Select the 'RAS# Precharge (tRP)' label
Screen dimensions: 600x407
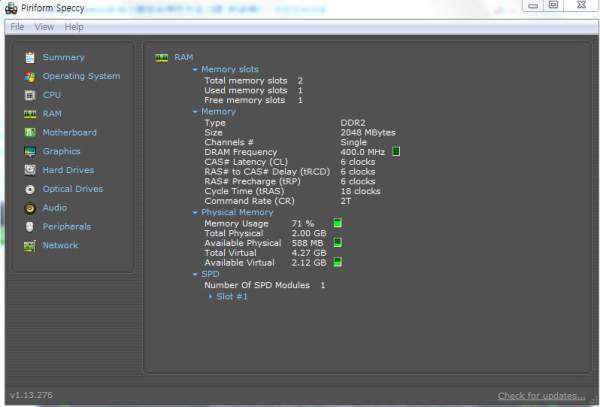[253, 181]
